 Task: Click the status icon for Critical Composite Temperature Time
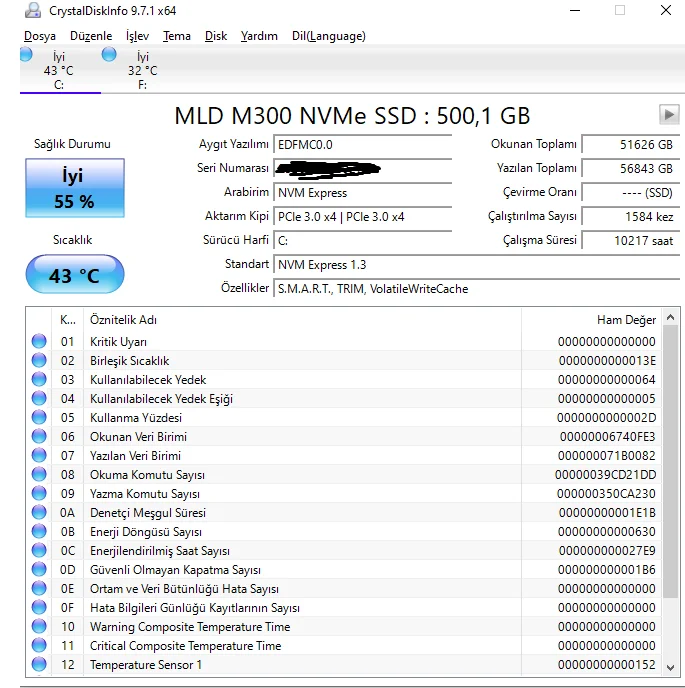pyautogui.click(x=39, y=645)
